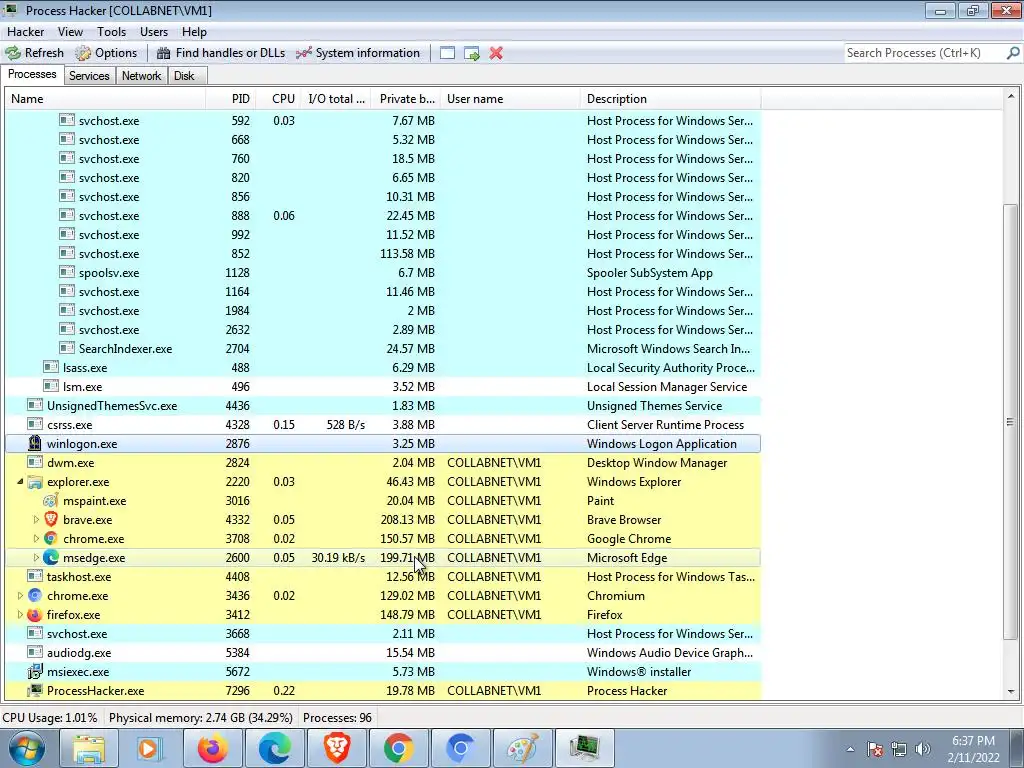Click the mspaint.exe Paint icon
The image size is (1024, 768).
pos(51,501)
